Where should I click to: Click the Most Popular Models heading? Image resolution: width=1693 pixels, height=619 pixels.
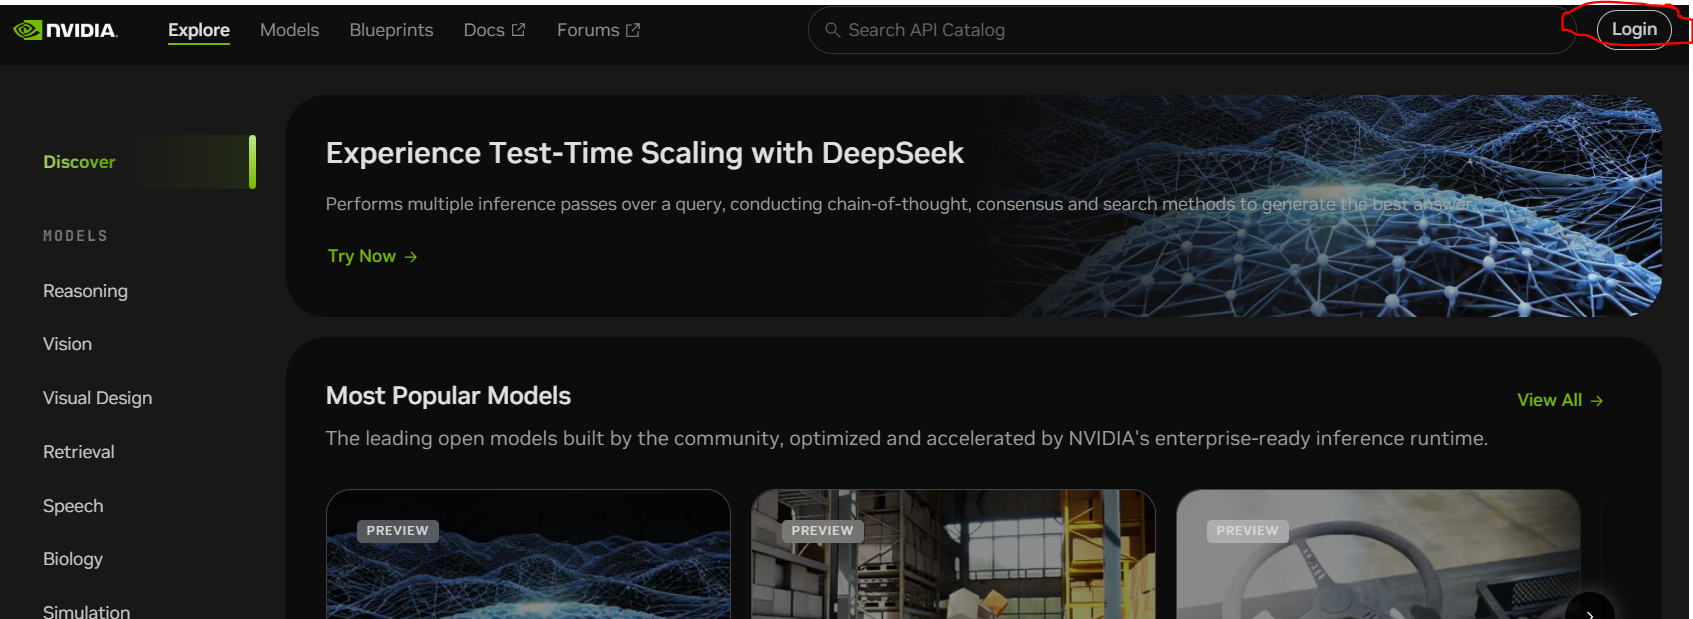click(448, 396)
